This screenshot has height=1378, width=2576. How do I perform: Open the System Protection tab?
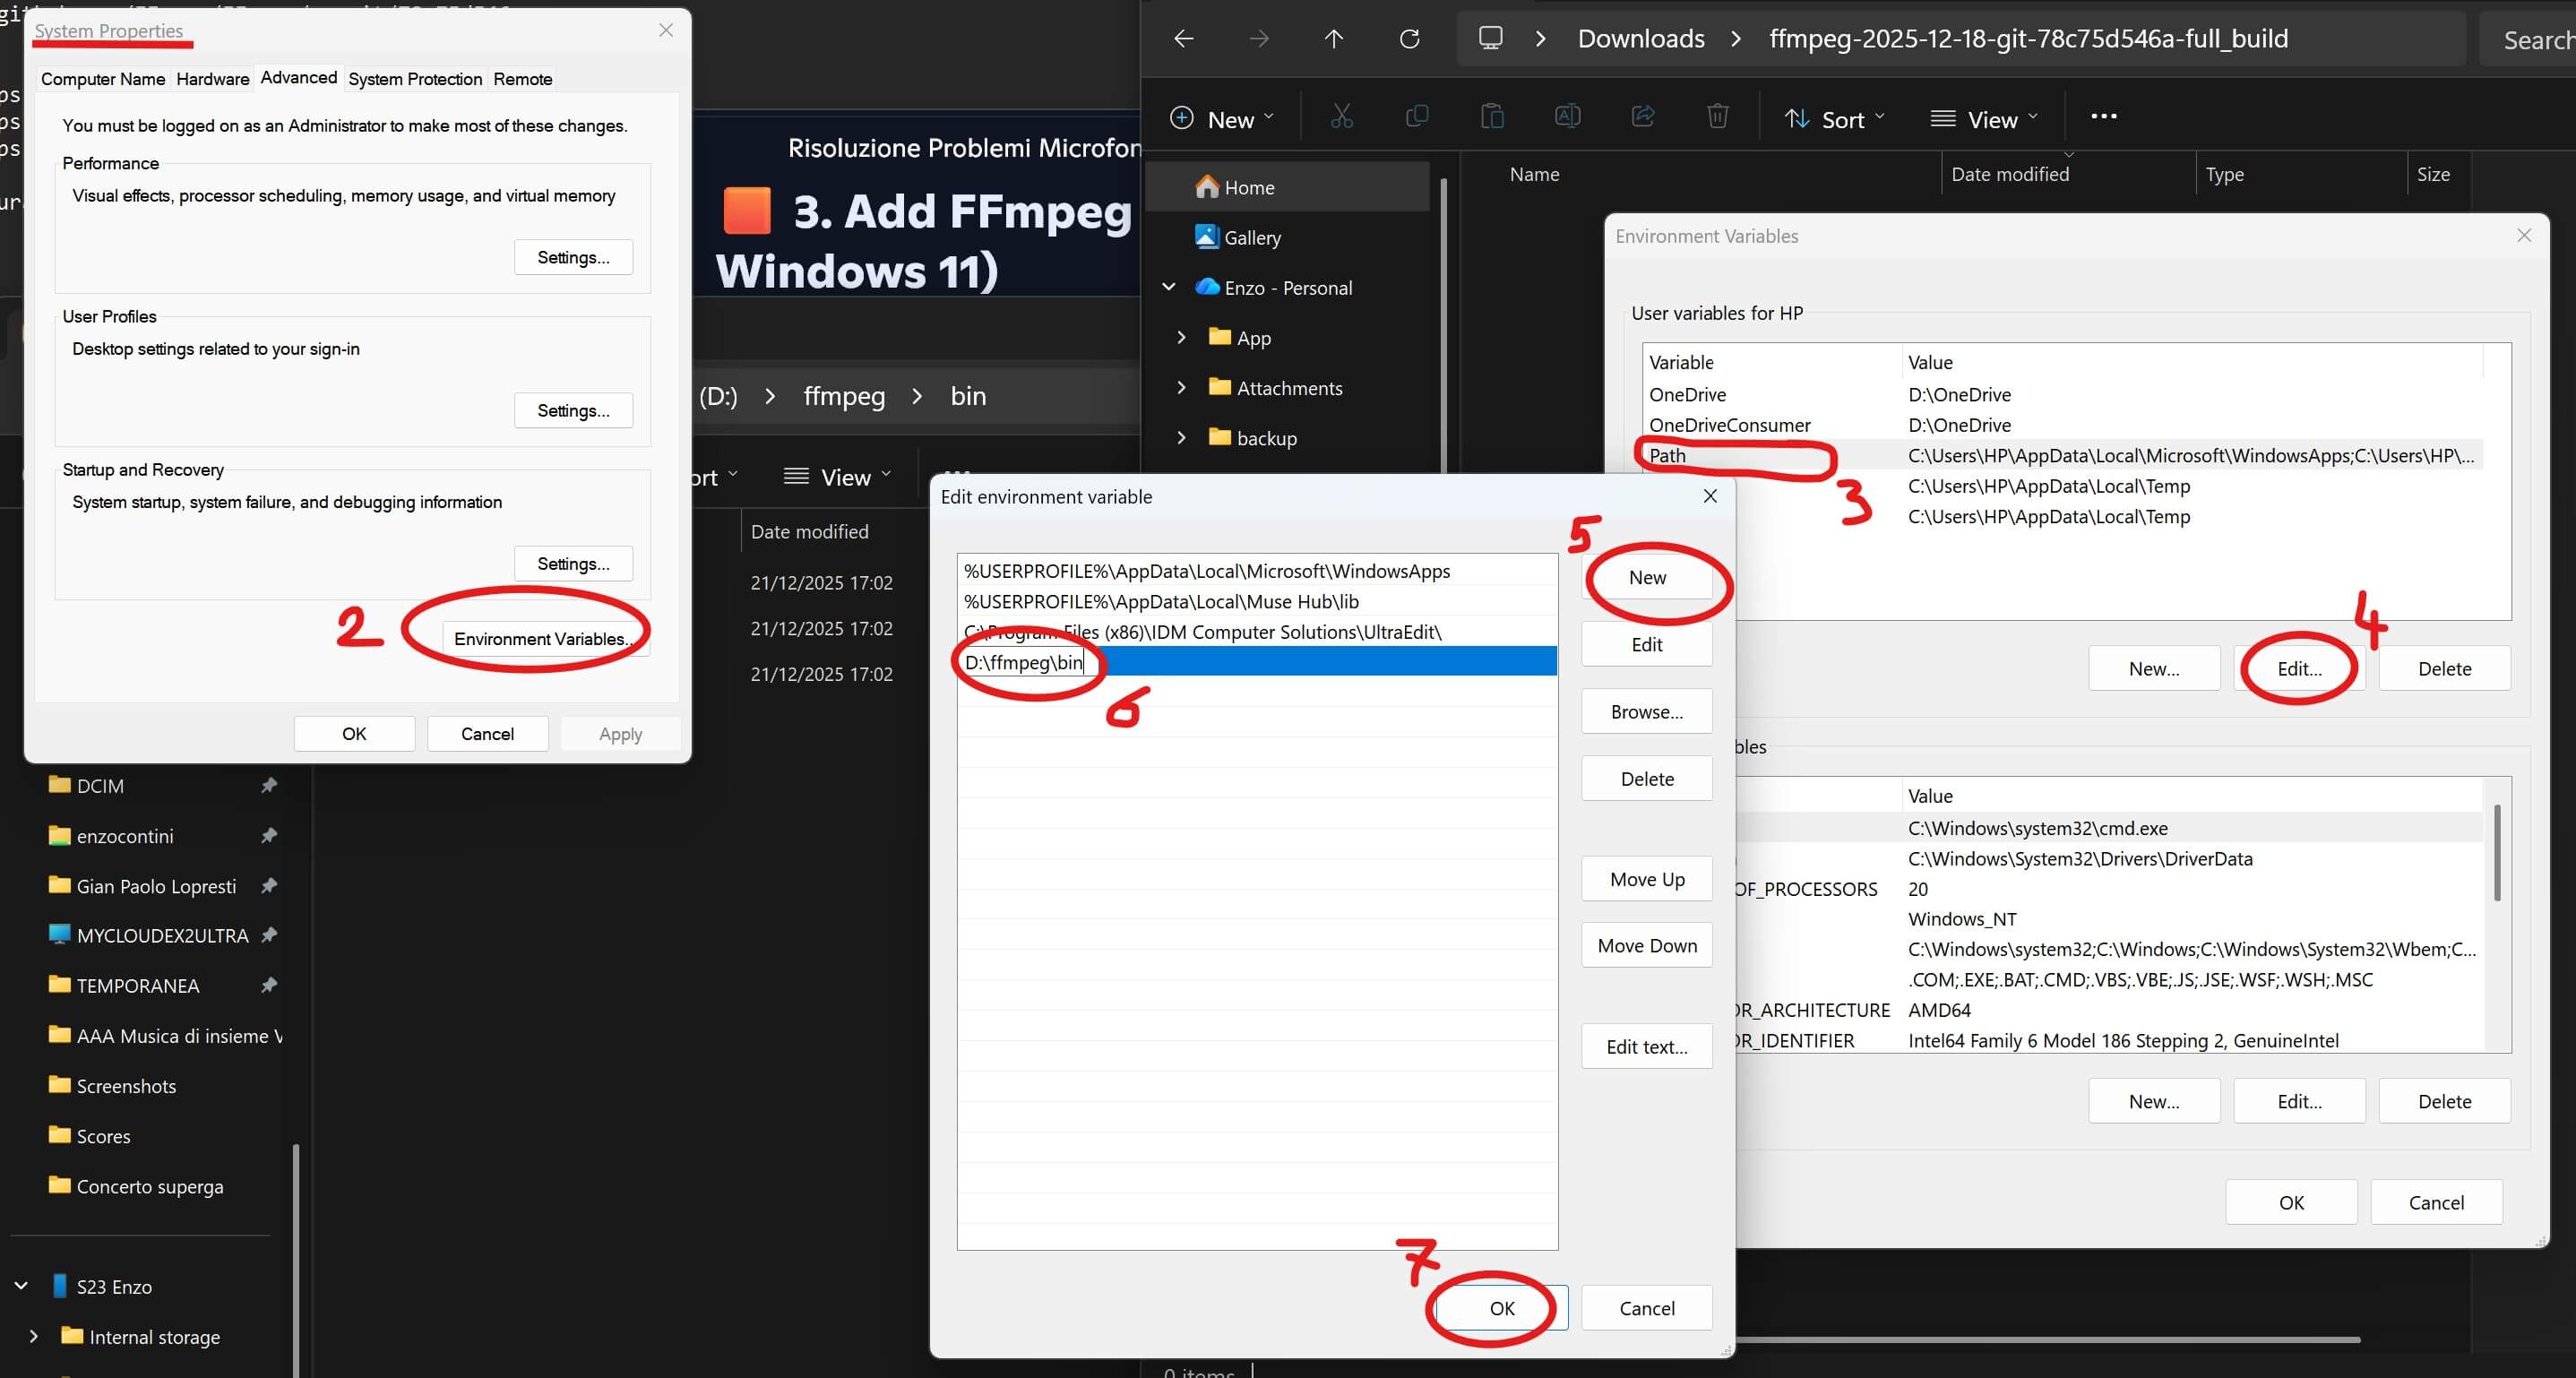click(x=414, y=79)
